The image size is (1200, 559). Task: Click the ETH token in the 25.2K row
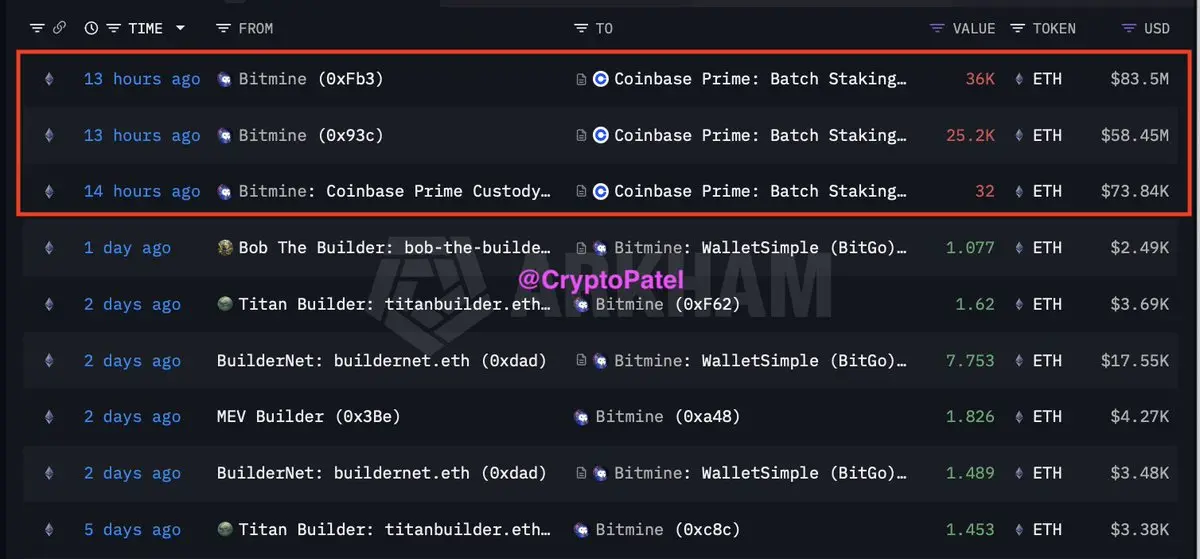1046,135
